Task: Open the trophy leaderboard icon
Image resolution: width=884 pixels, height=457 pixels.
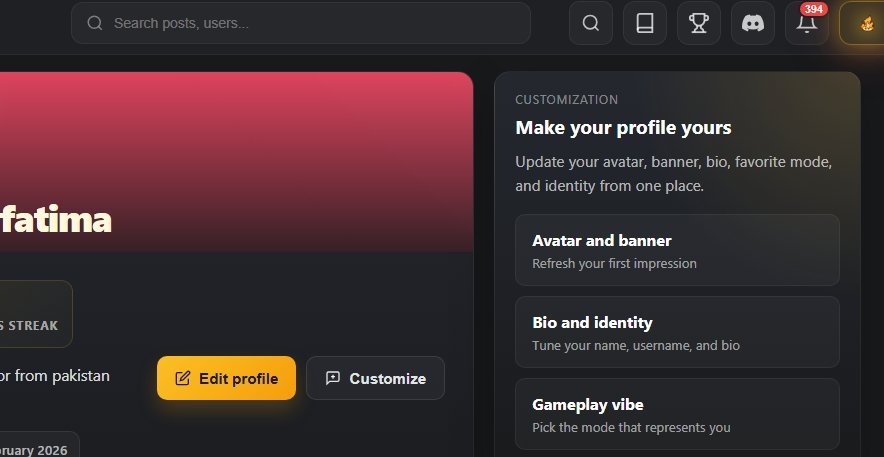Action: point(699,23)
